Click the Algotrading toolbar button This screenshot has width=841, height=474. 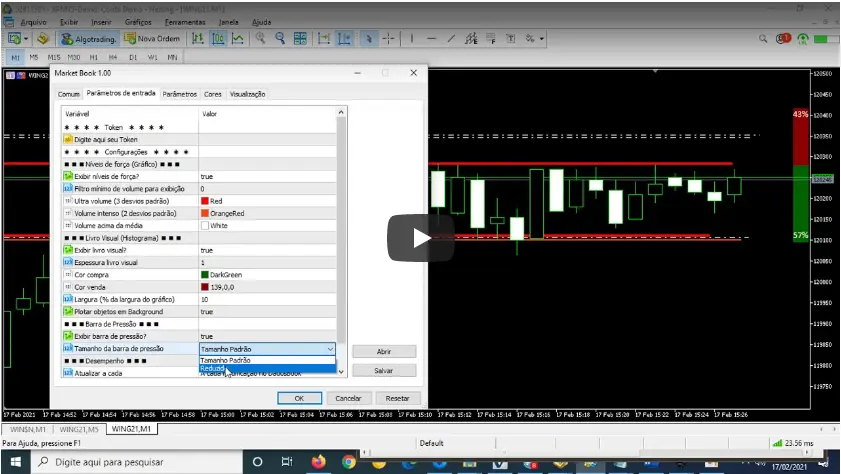click(89, 39)
